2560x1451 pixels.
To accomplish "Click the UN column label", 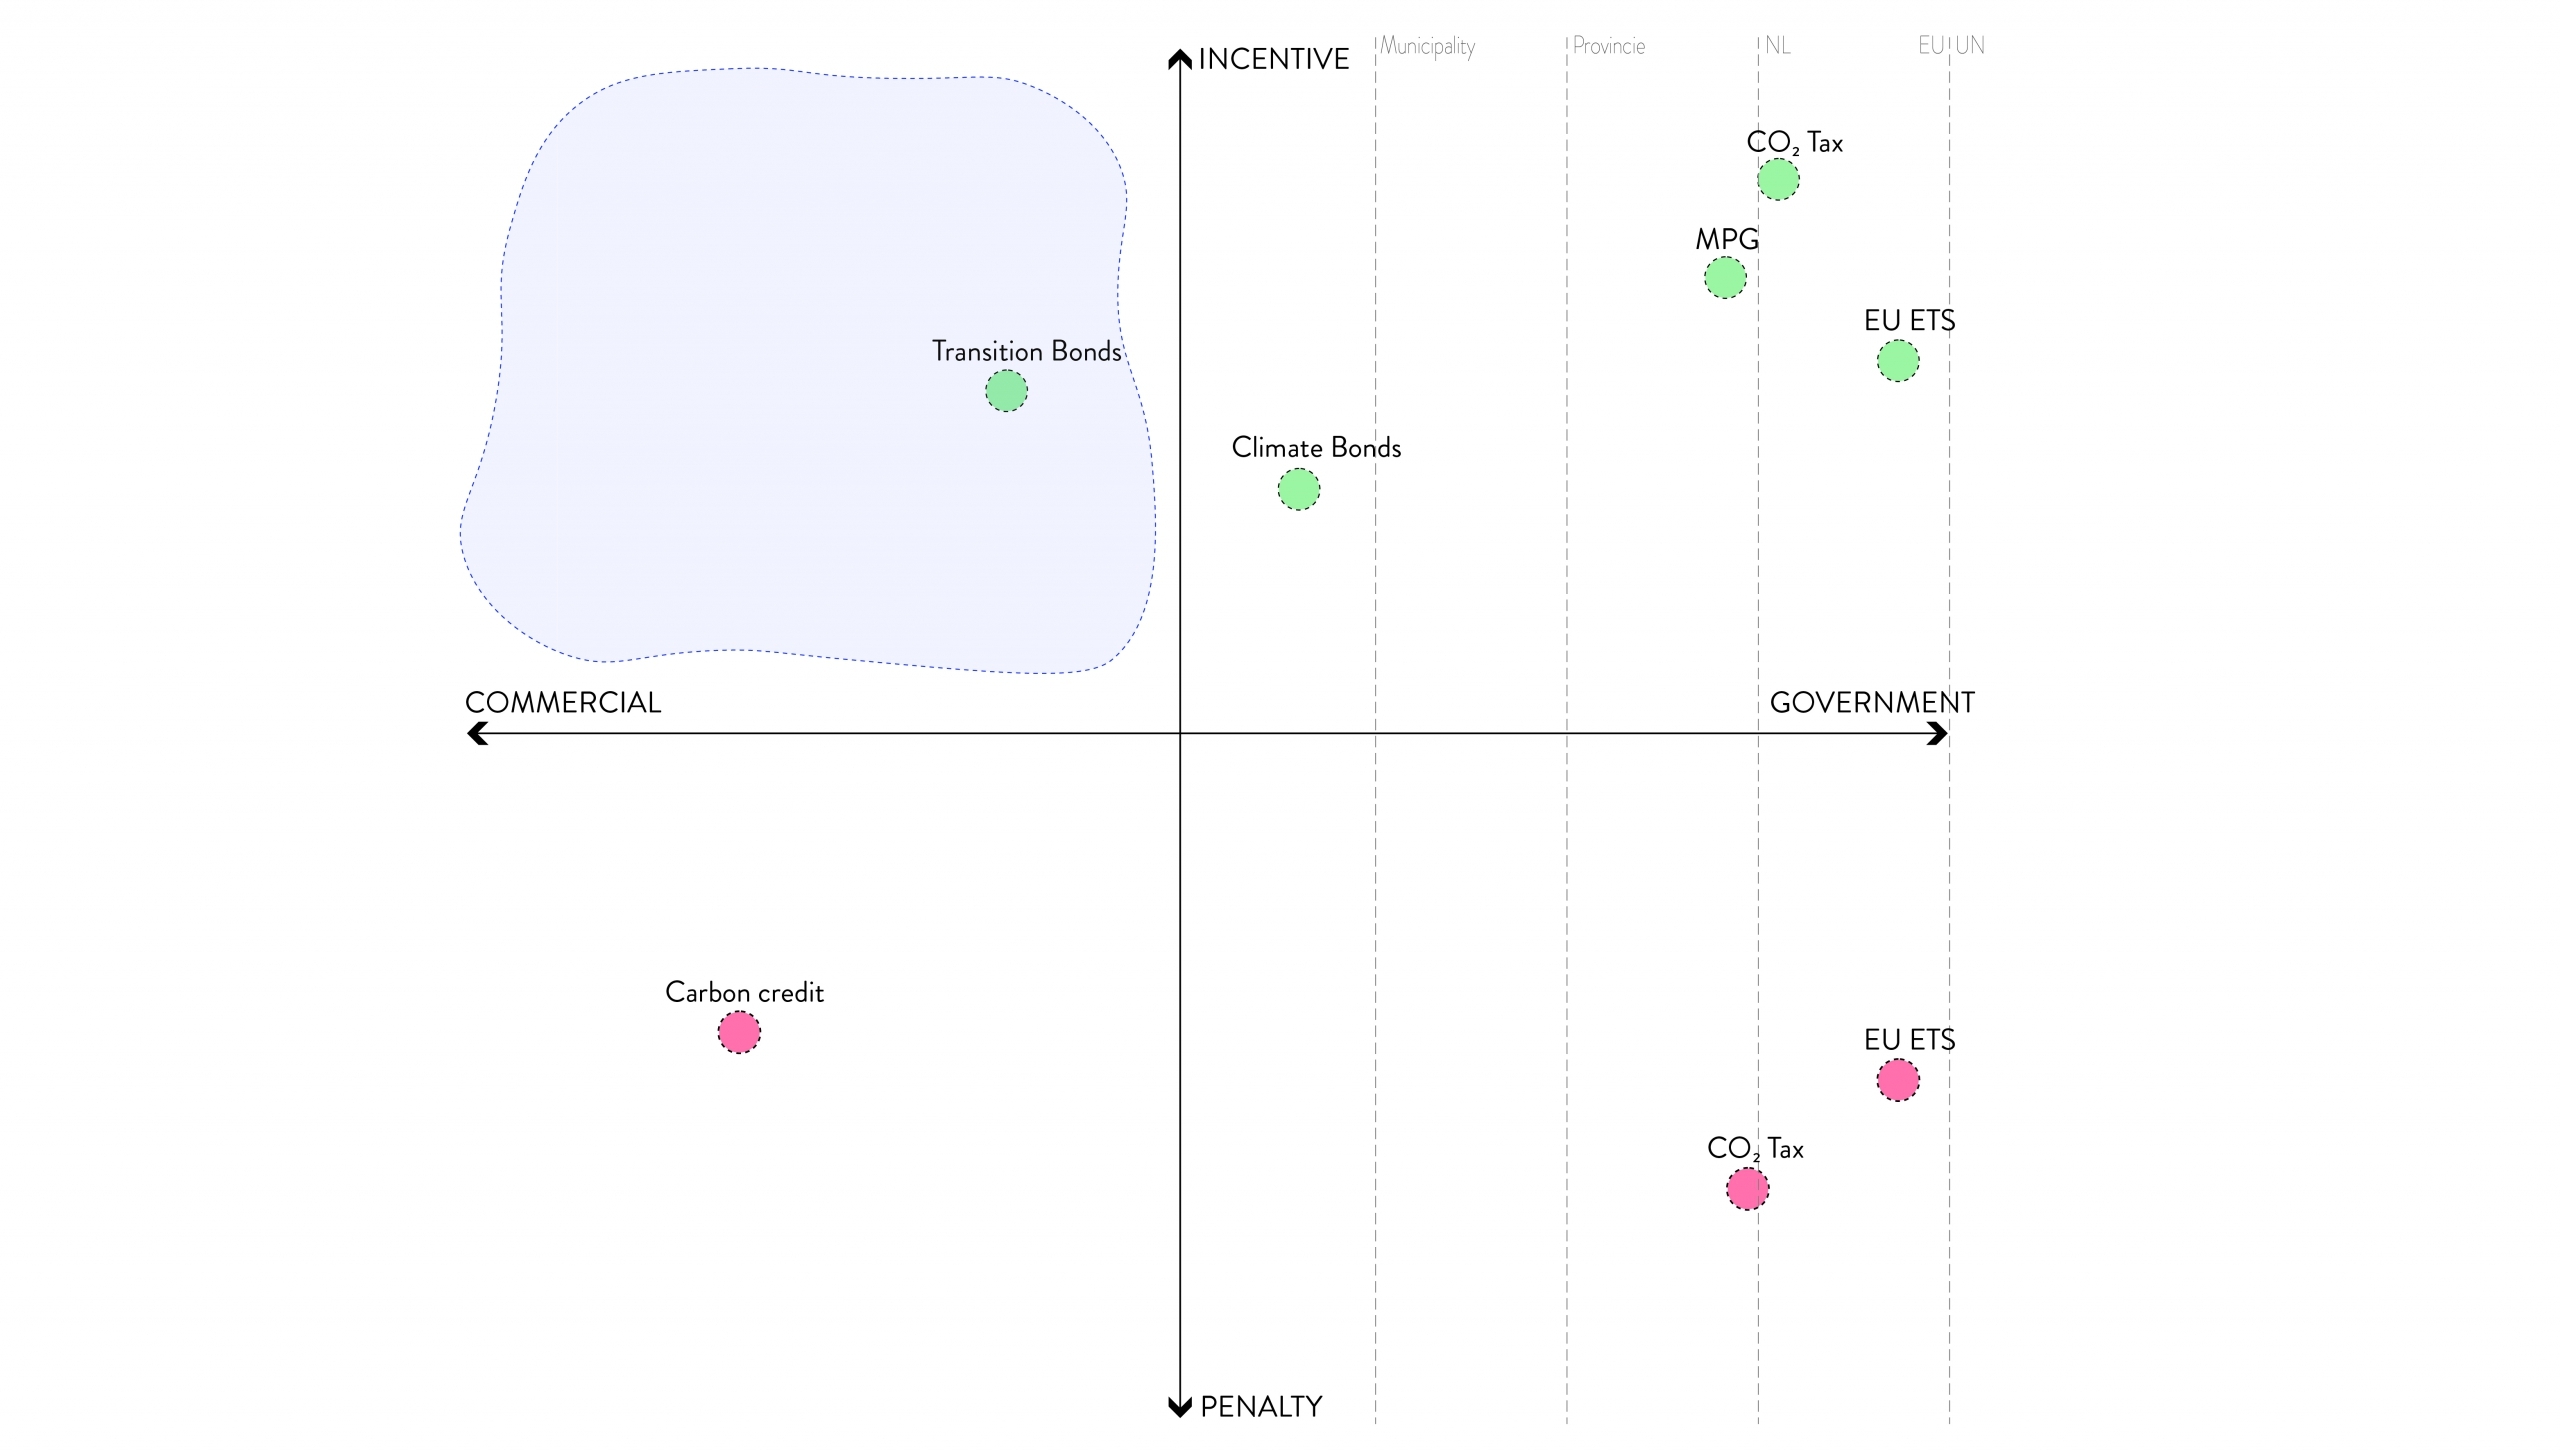I will [x=1970, y=46].
